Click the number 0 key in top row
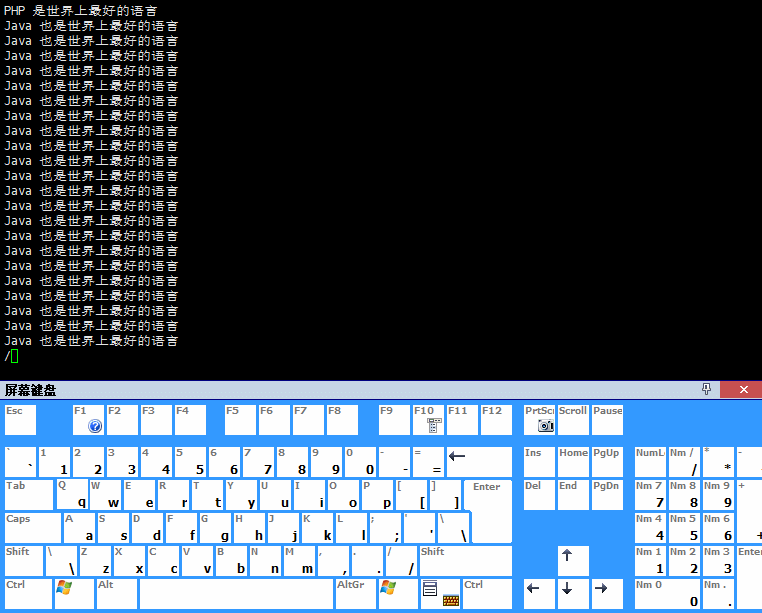This screenshot has width=762, height=613. tap(360, 462)
